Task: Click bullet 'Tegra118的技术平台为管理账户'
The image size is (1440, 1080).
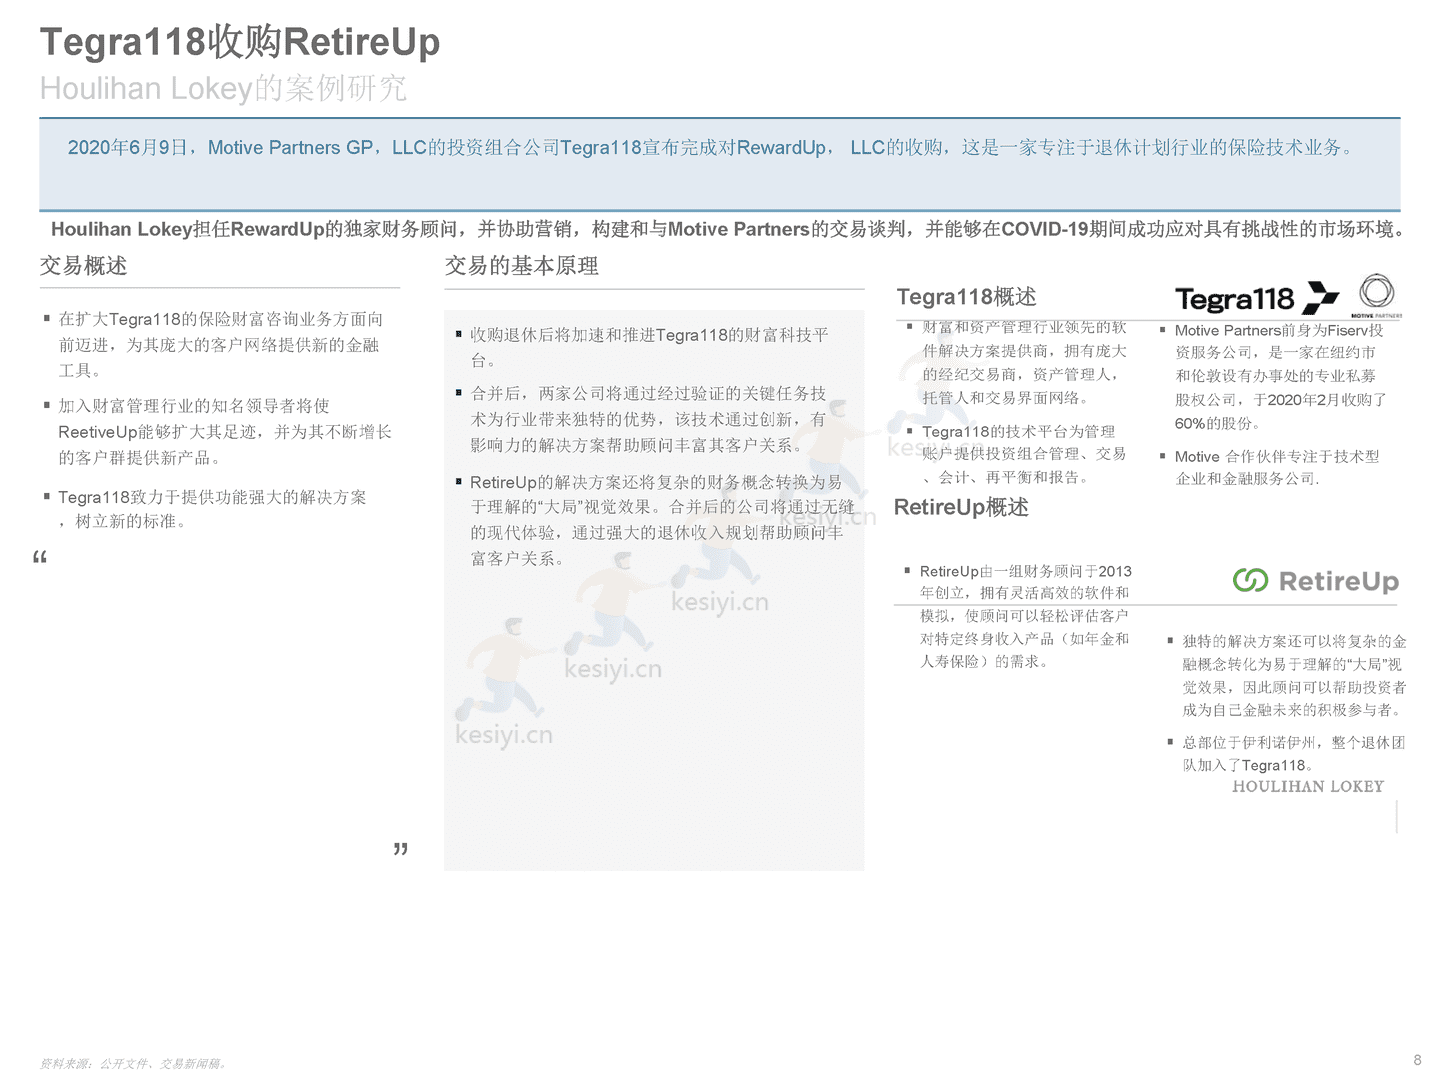Action: click(1017, 454)
